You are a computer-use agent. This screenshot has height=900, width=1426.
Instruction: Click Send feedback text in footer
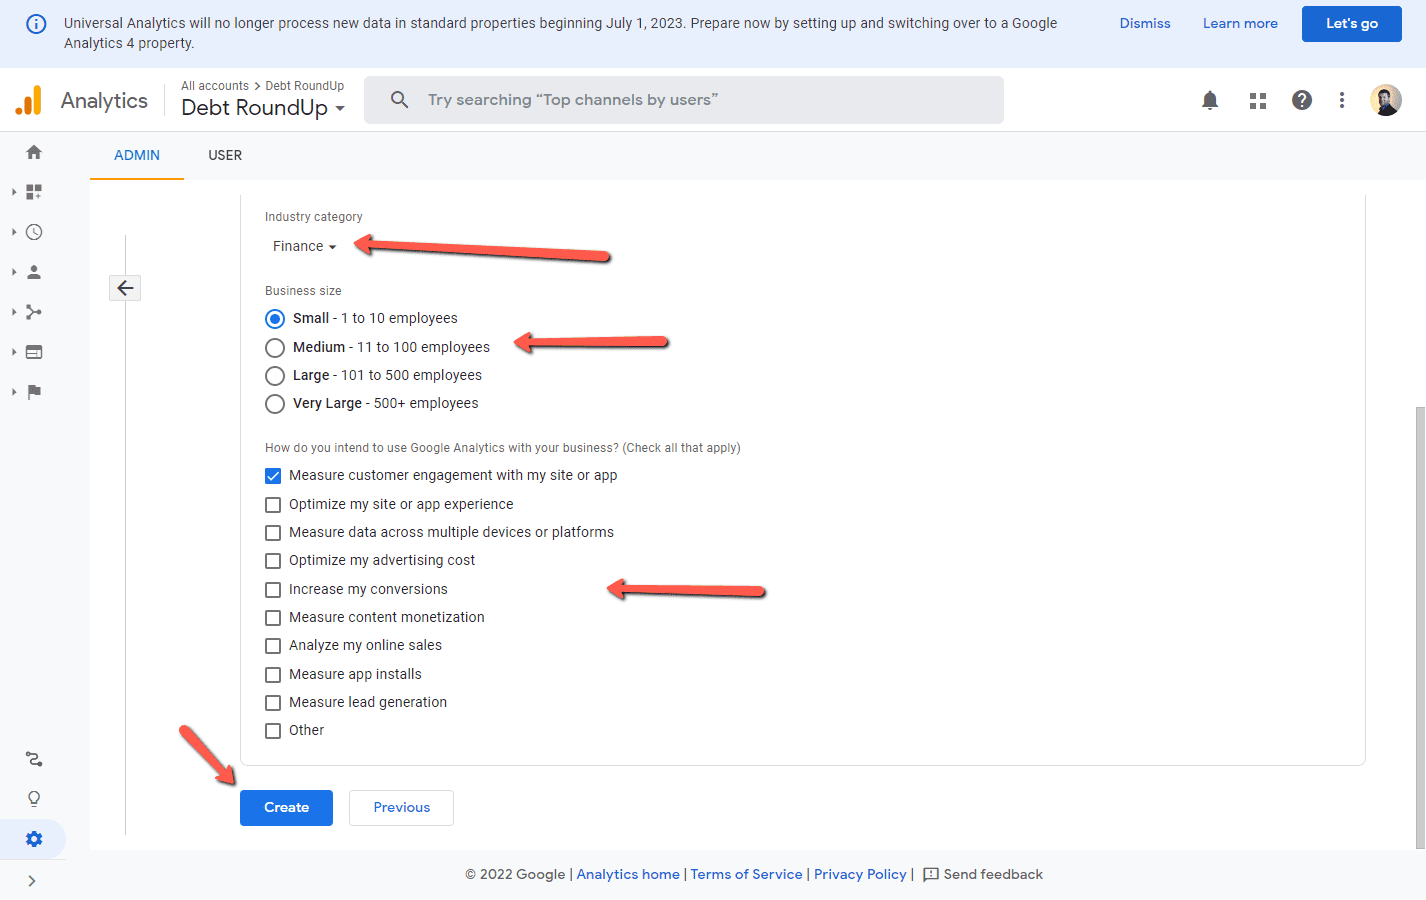pyautogui.click(x=993, y=875)
